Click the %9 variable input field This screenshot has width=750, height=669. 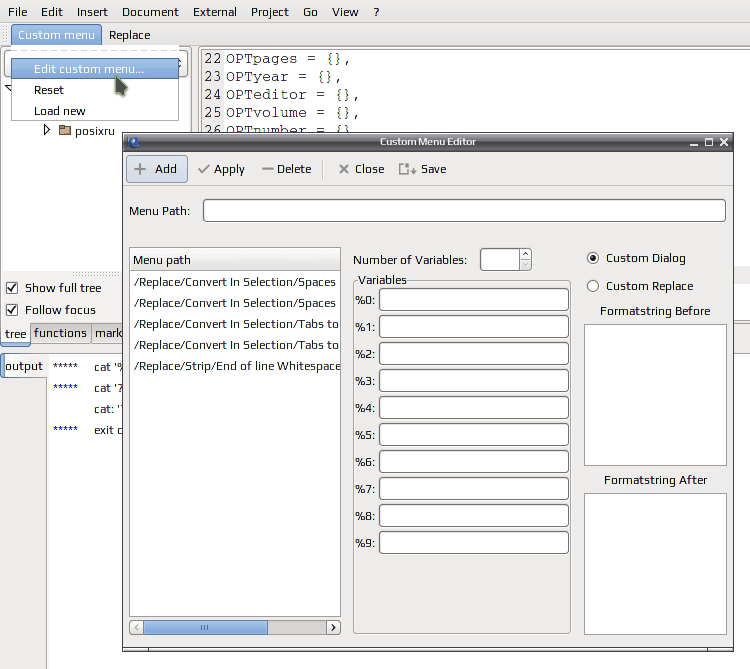pyautogui.click(x=474, y=543)
